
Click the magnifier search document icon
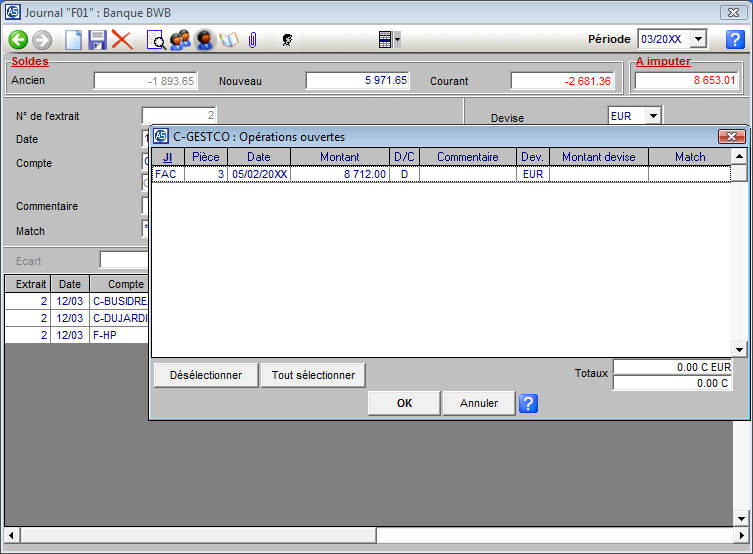tap(156, 40)
